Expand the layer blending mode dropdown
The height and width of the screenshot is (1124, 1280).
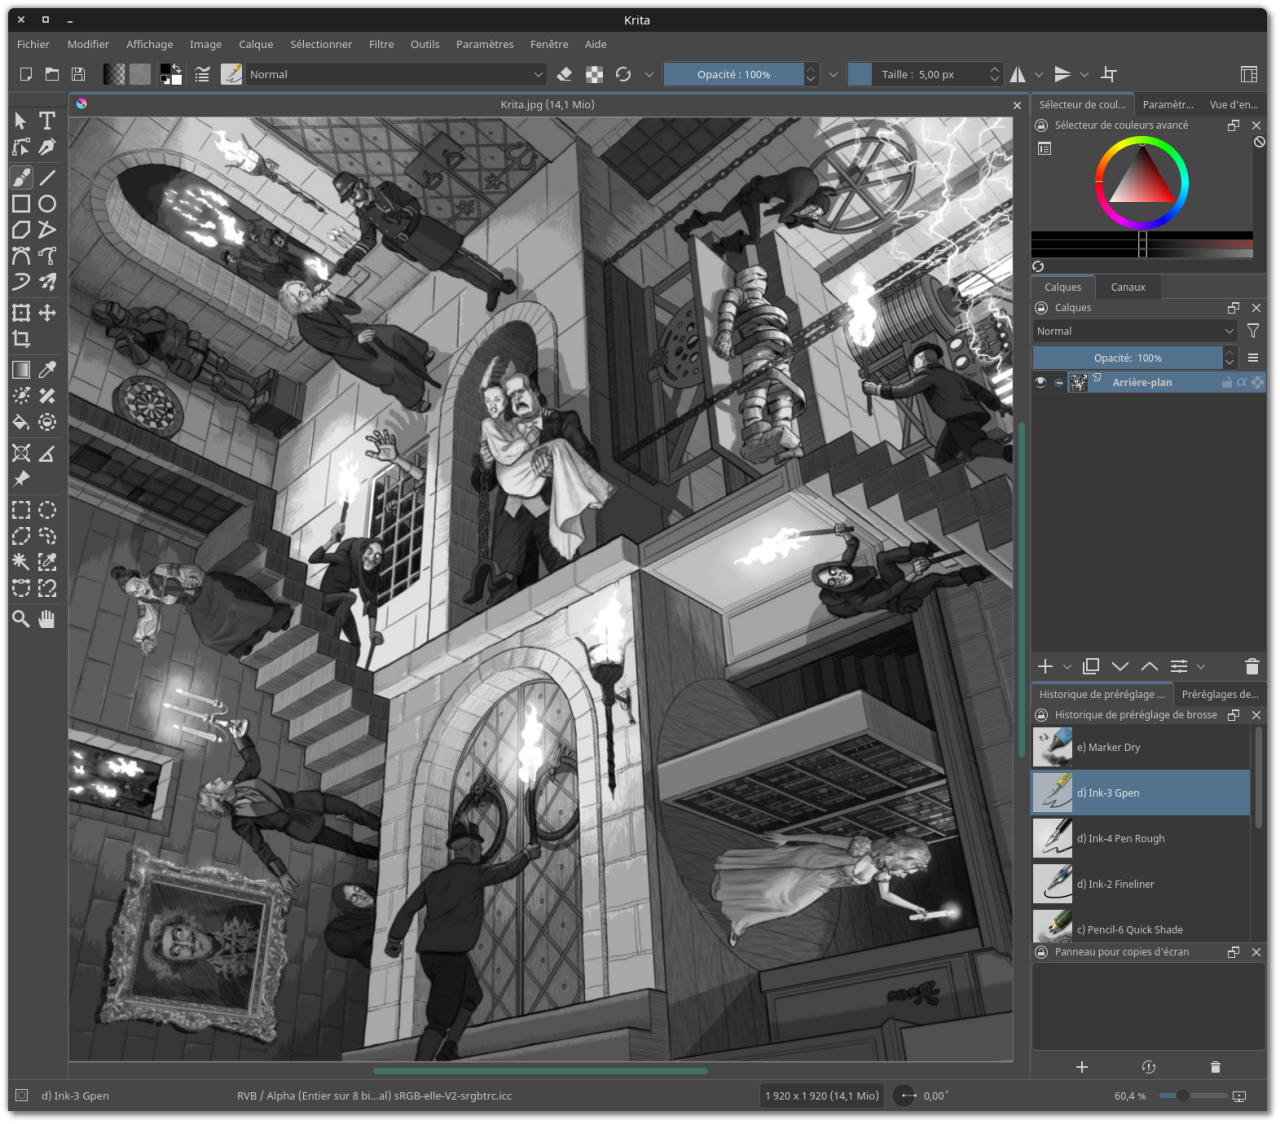[1135, 331]
